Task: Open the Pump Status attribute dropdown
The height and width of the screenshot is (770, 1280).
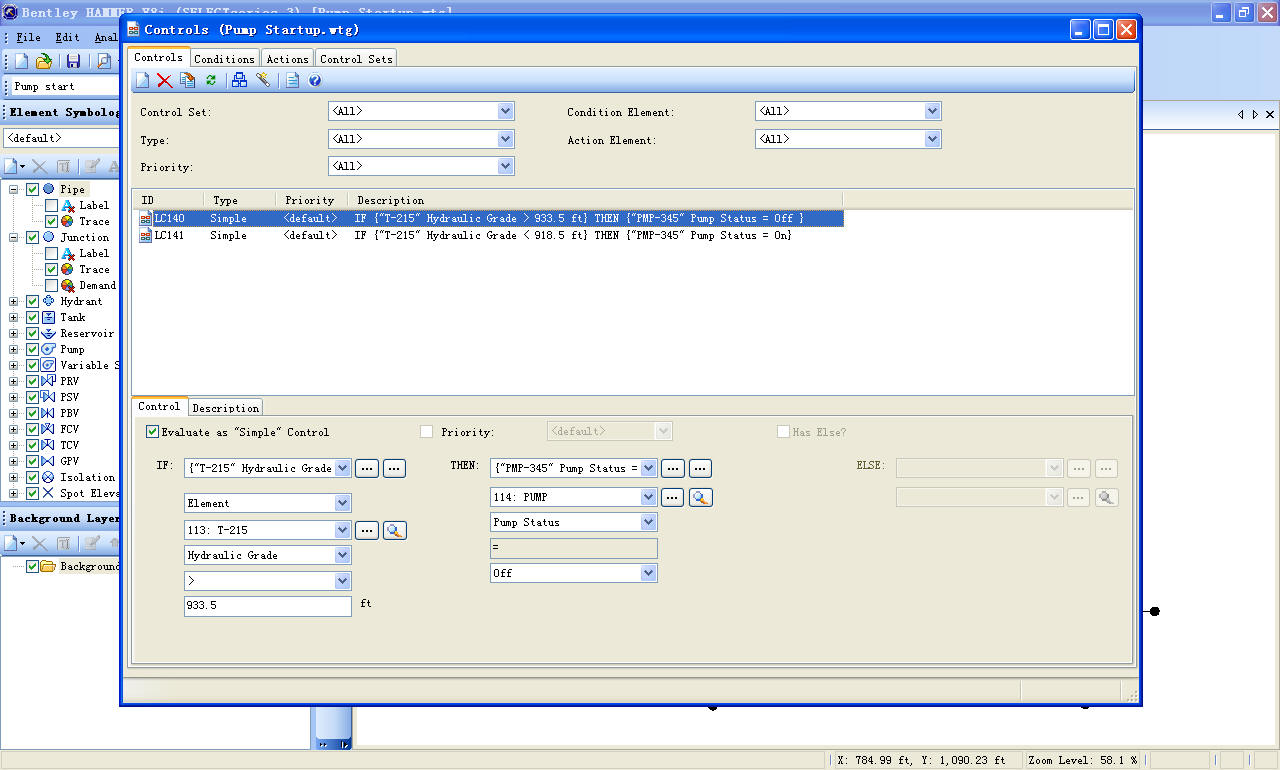Action: (x=648, y=522)
